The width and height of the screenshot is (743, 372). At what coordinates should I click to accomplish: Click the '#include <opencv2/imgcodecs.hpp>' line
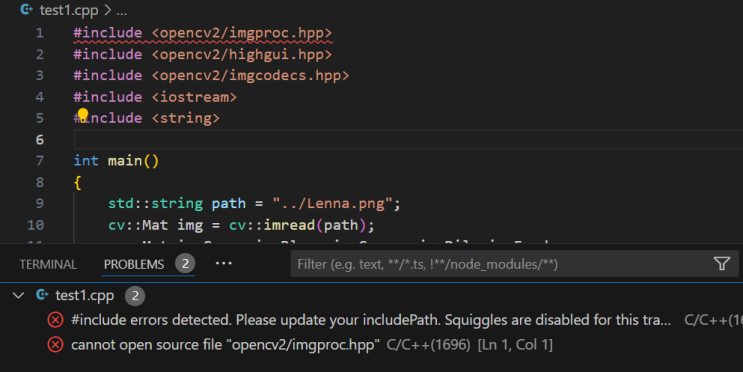(x=211, y=76)
